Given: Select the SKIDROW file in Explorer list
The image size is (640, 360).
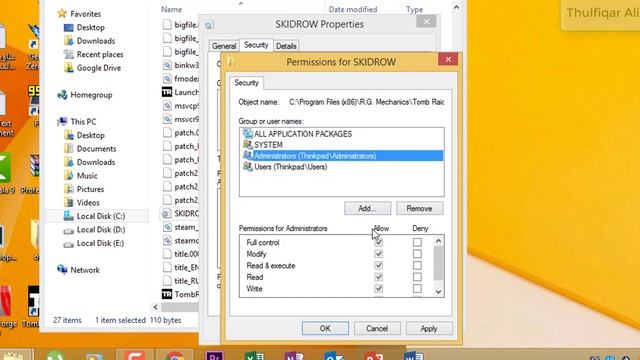Looking at the screenshot, I should (x=180, y=213).
